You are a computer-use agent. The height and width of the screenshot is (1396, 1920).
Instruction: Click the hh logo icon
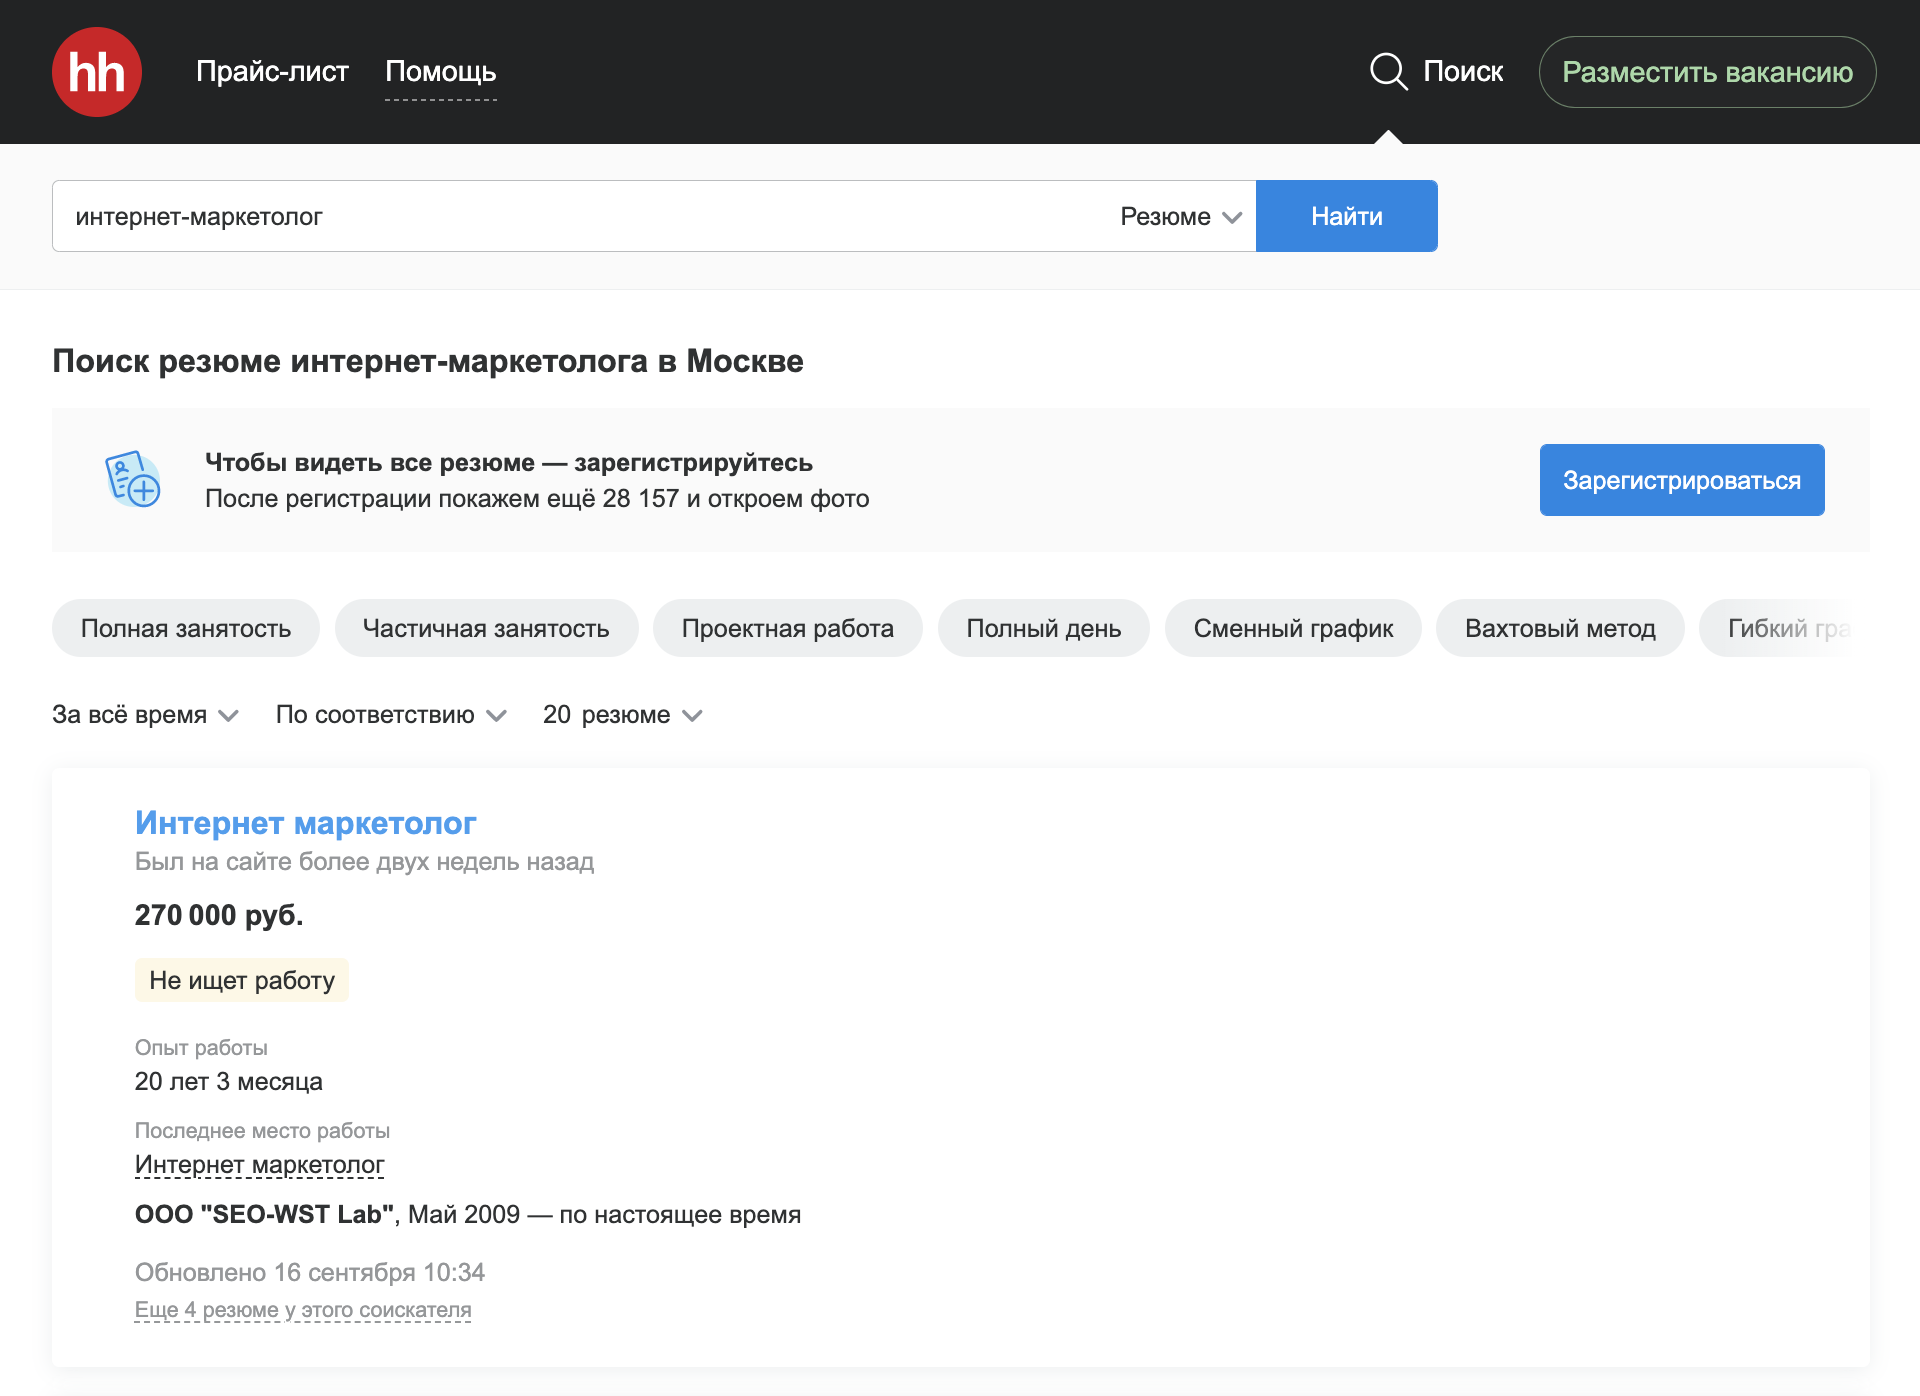pos(97,72)
